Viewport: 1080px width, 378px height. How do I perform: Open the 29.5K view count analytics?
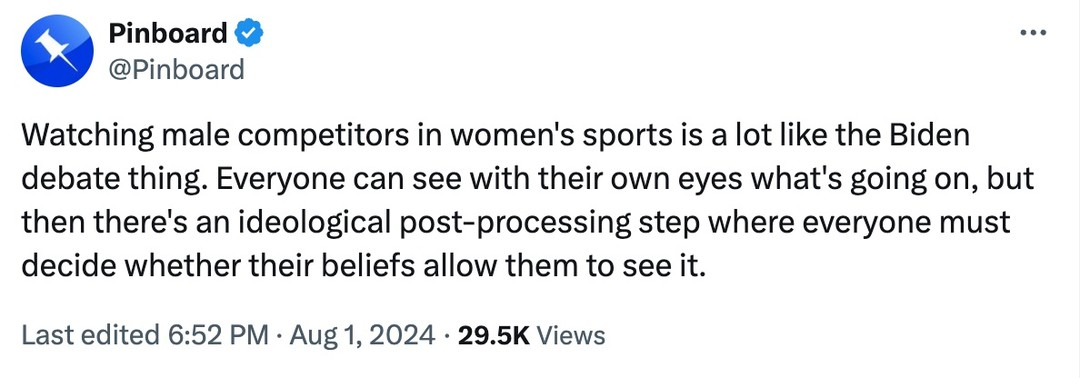click(492, 335)
